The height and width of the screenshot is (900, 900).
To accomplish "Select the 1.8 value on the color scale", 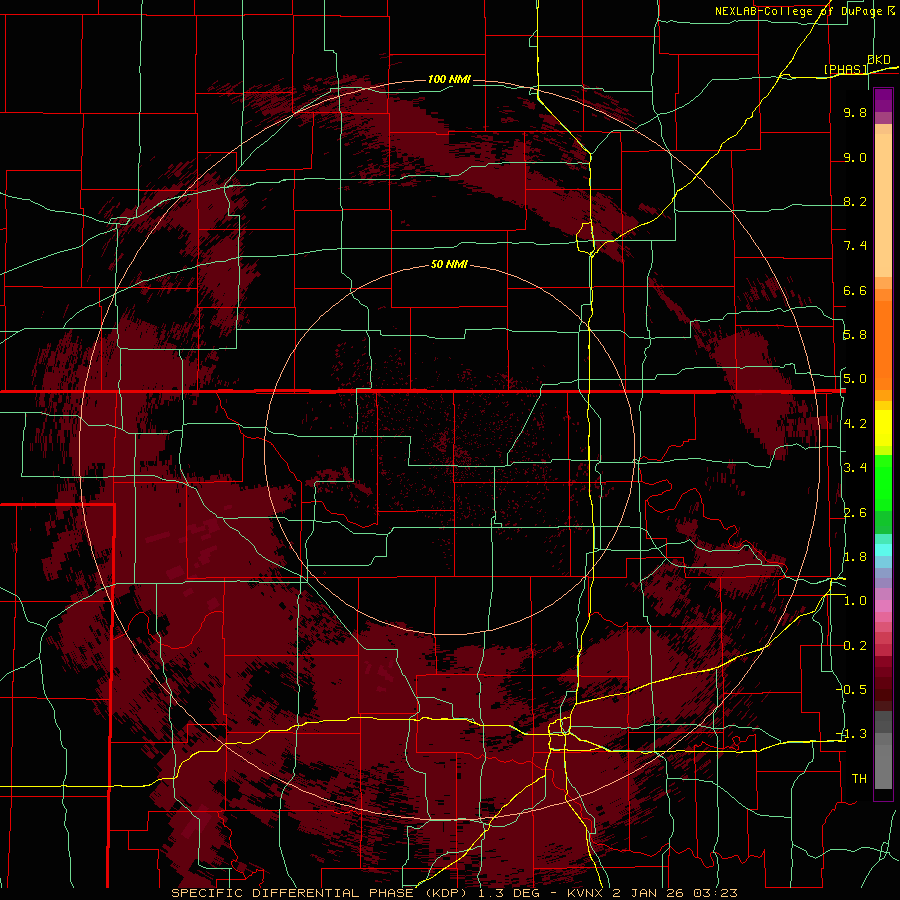I will [855, 557].
